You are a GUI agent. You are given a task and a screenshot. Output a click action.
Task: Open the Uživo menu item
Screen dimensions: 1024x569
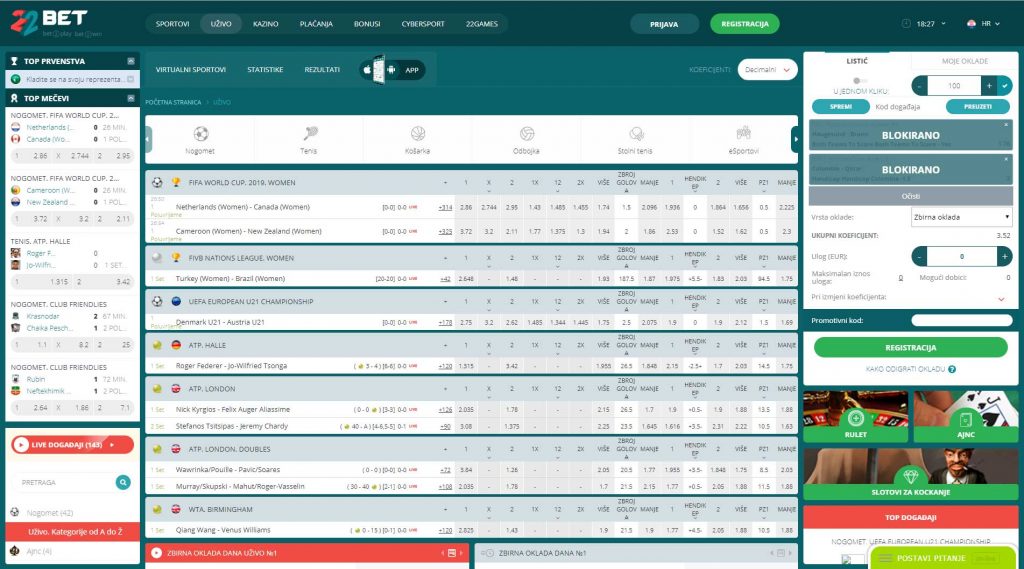click(221, 24)
